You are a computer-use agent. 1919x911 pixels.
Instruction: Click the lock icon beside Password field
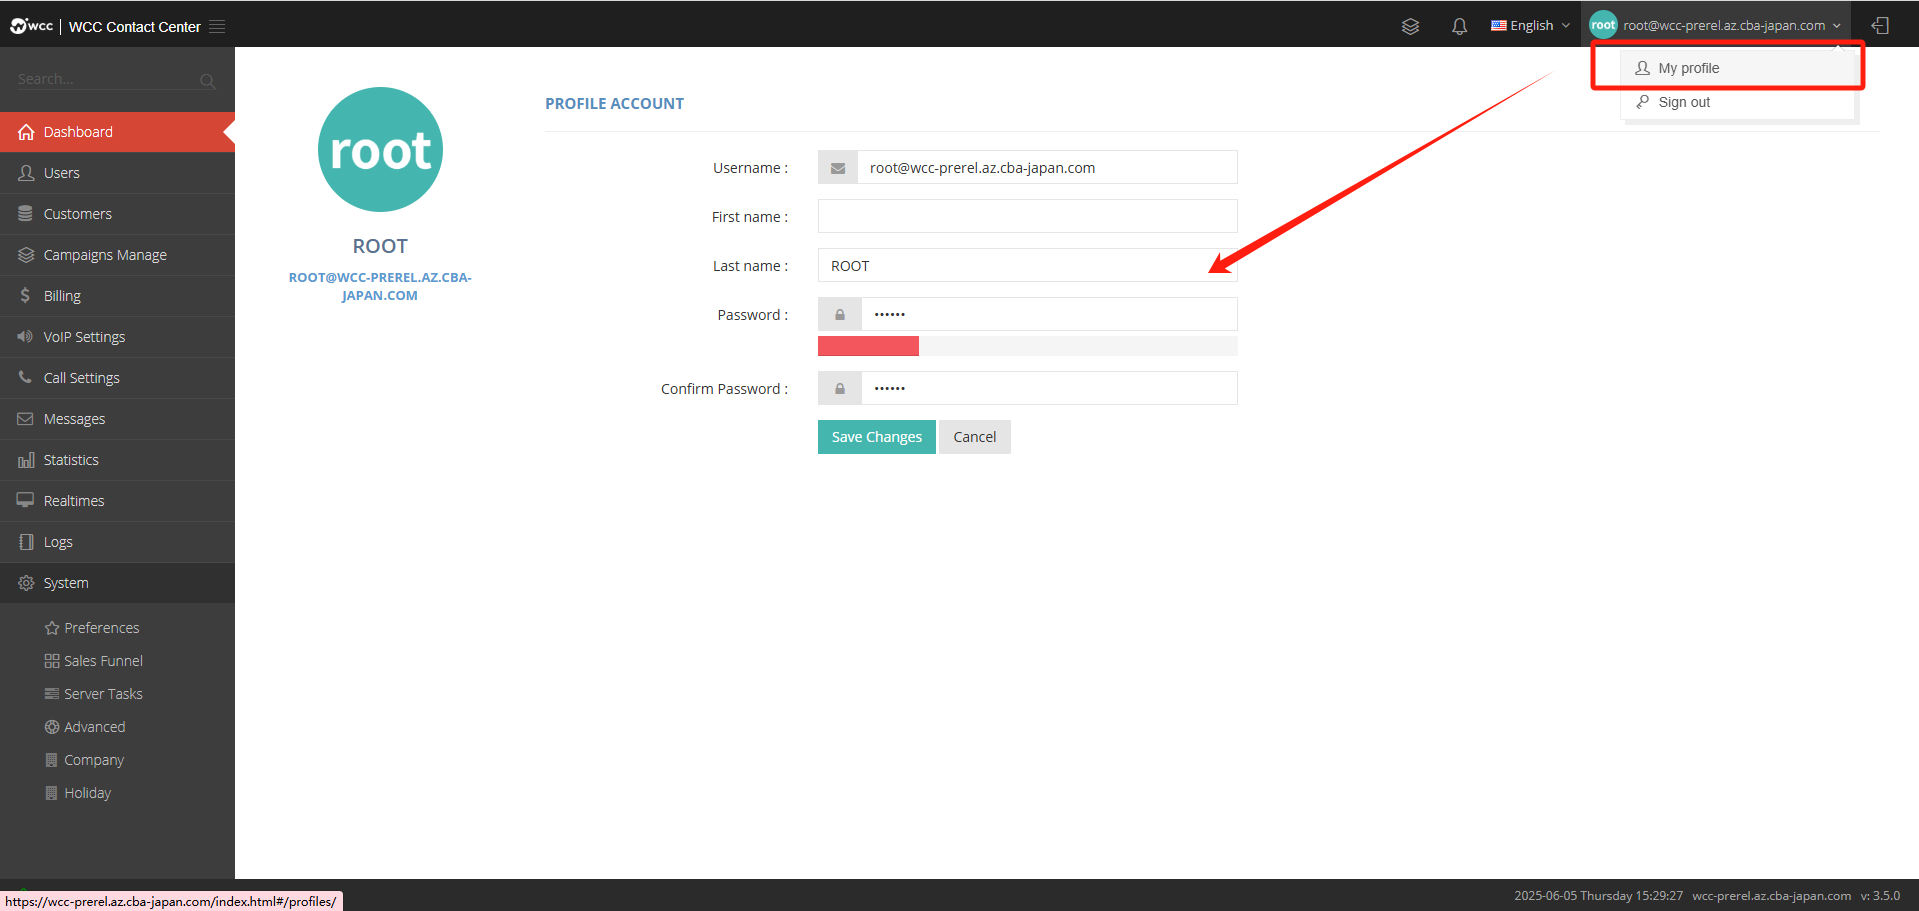pyautogui.click(x=840, y=315)
